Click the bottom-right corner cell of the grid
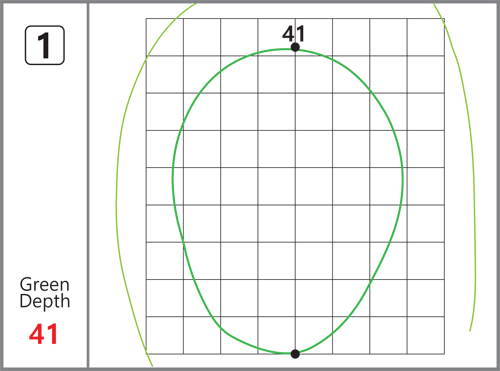Image resolution: width=500 pixels, height=371 pixels. tap(426, 335)
